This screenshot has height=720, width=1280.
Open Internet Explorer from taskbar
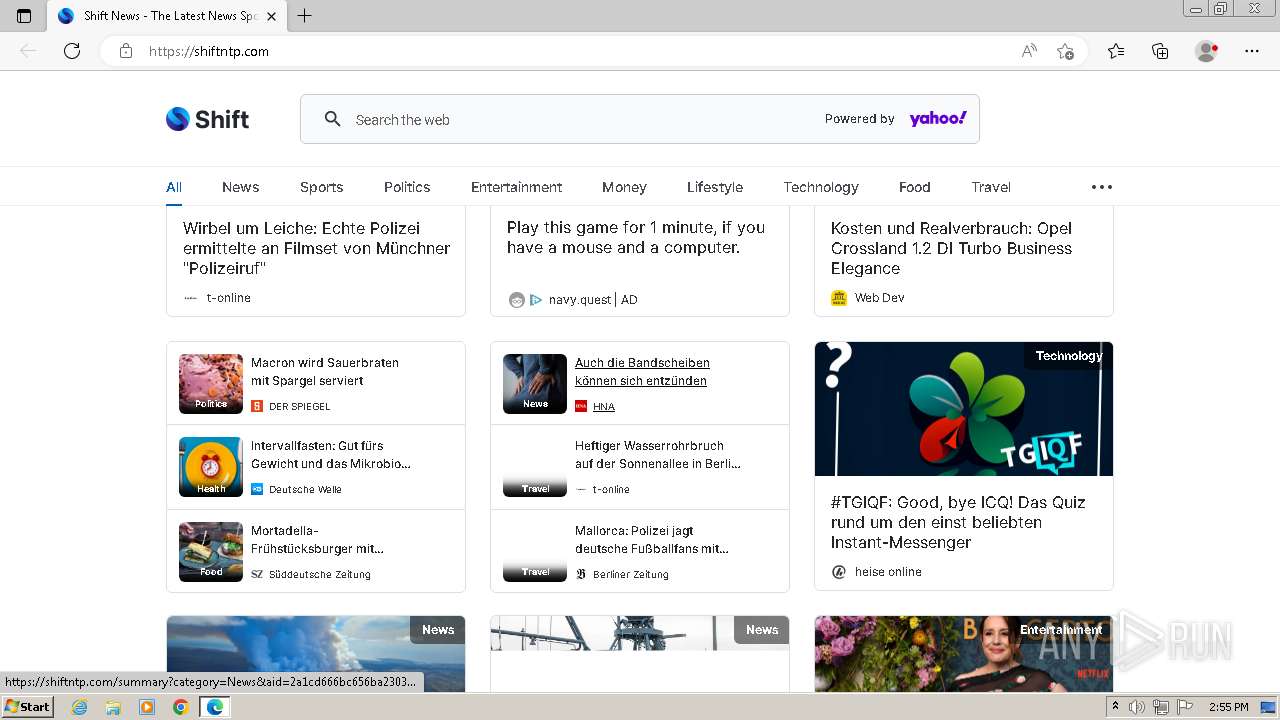pyautogui.click(x=80, y=707)
